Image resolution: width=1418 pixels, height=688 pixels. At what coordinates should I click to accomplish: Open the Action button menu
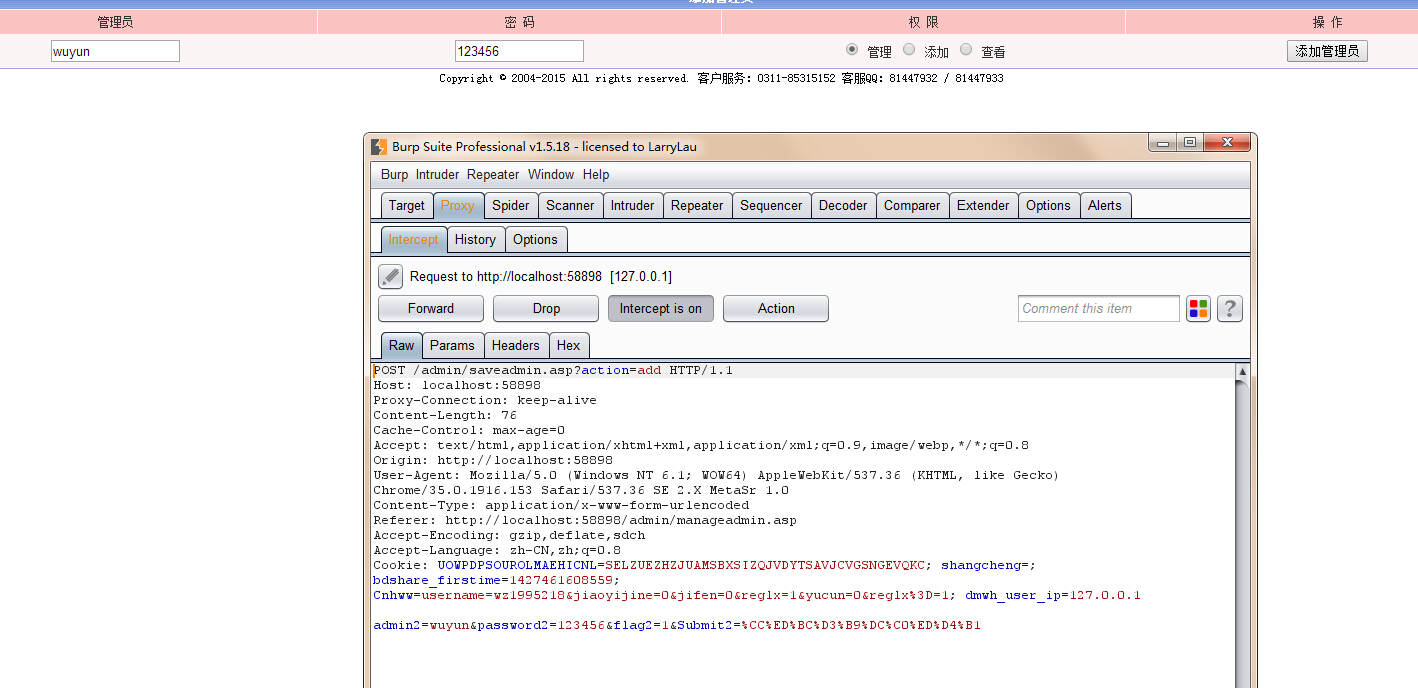pyautogui.click(x=776, y=309)
